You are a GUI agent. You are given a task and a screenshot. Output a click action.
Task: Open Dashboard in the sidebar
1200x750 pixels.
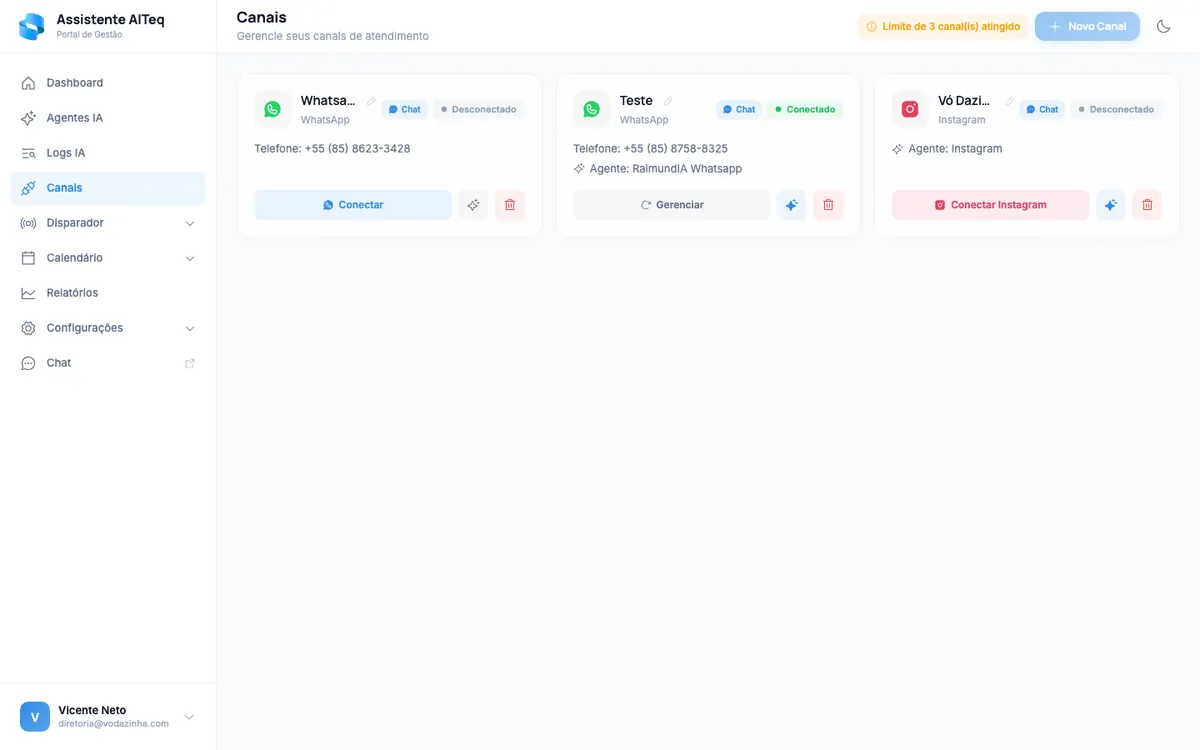[108, 83]
